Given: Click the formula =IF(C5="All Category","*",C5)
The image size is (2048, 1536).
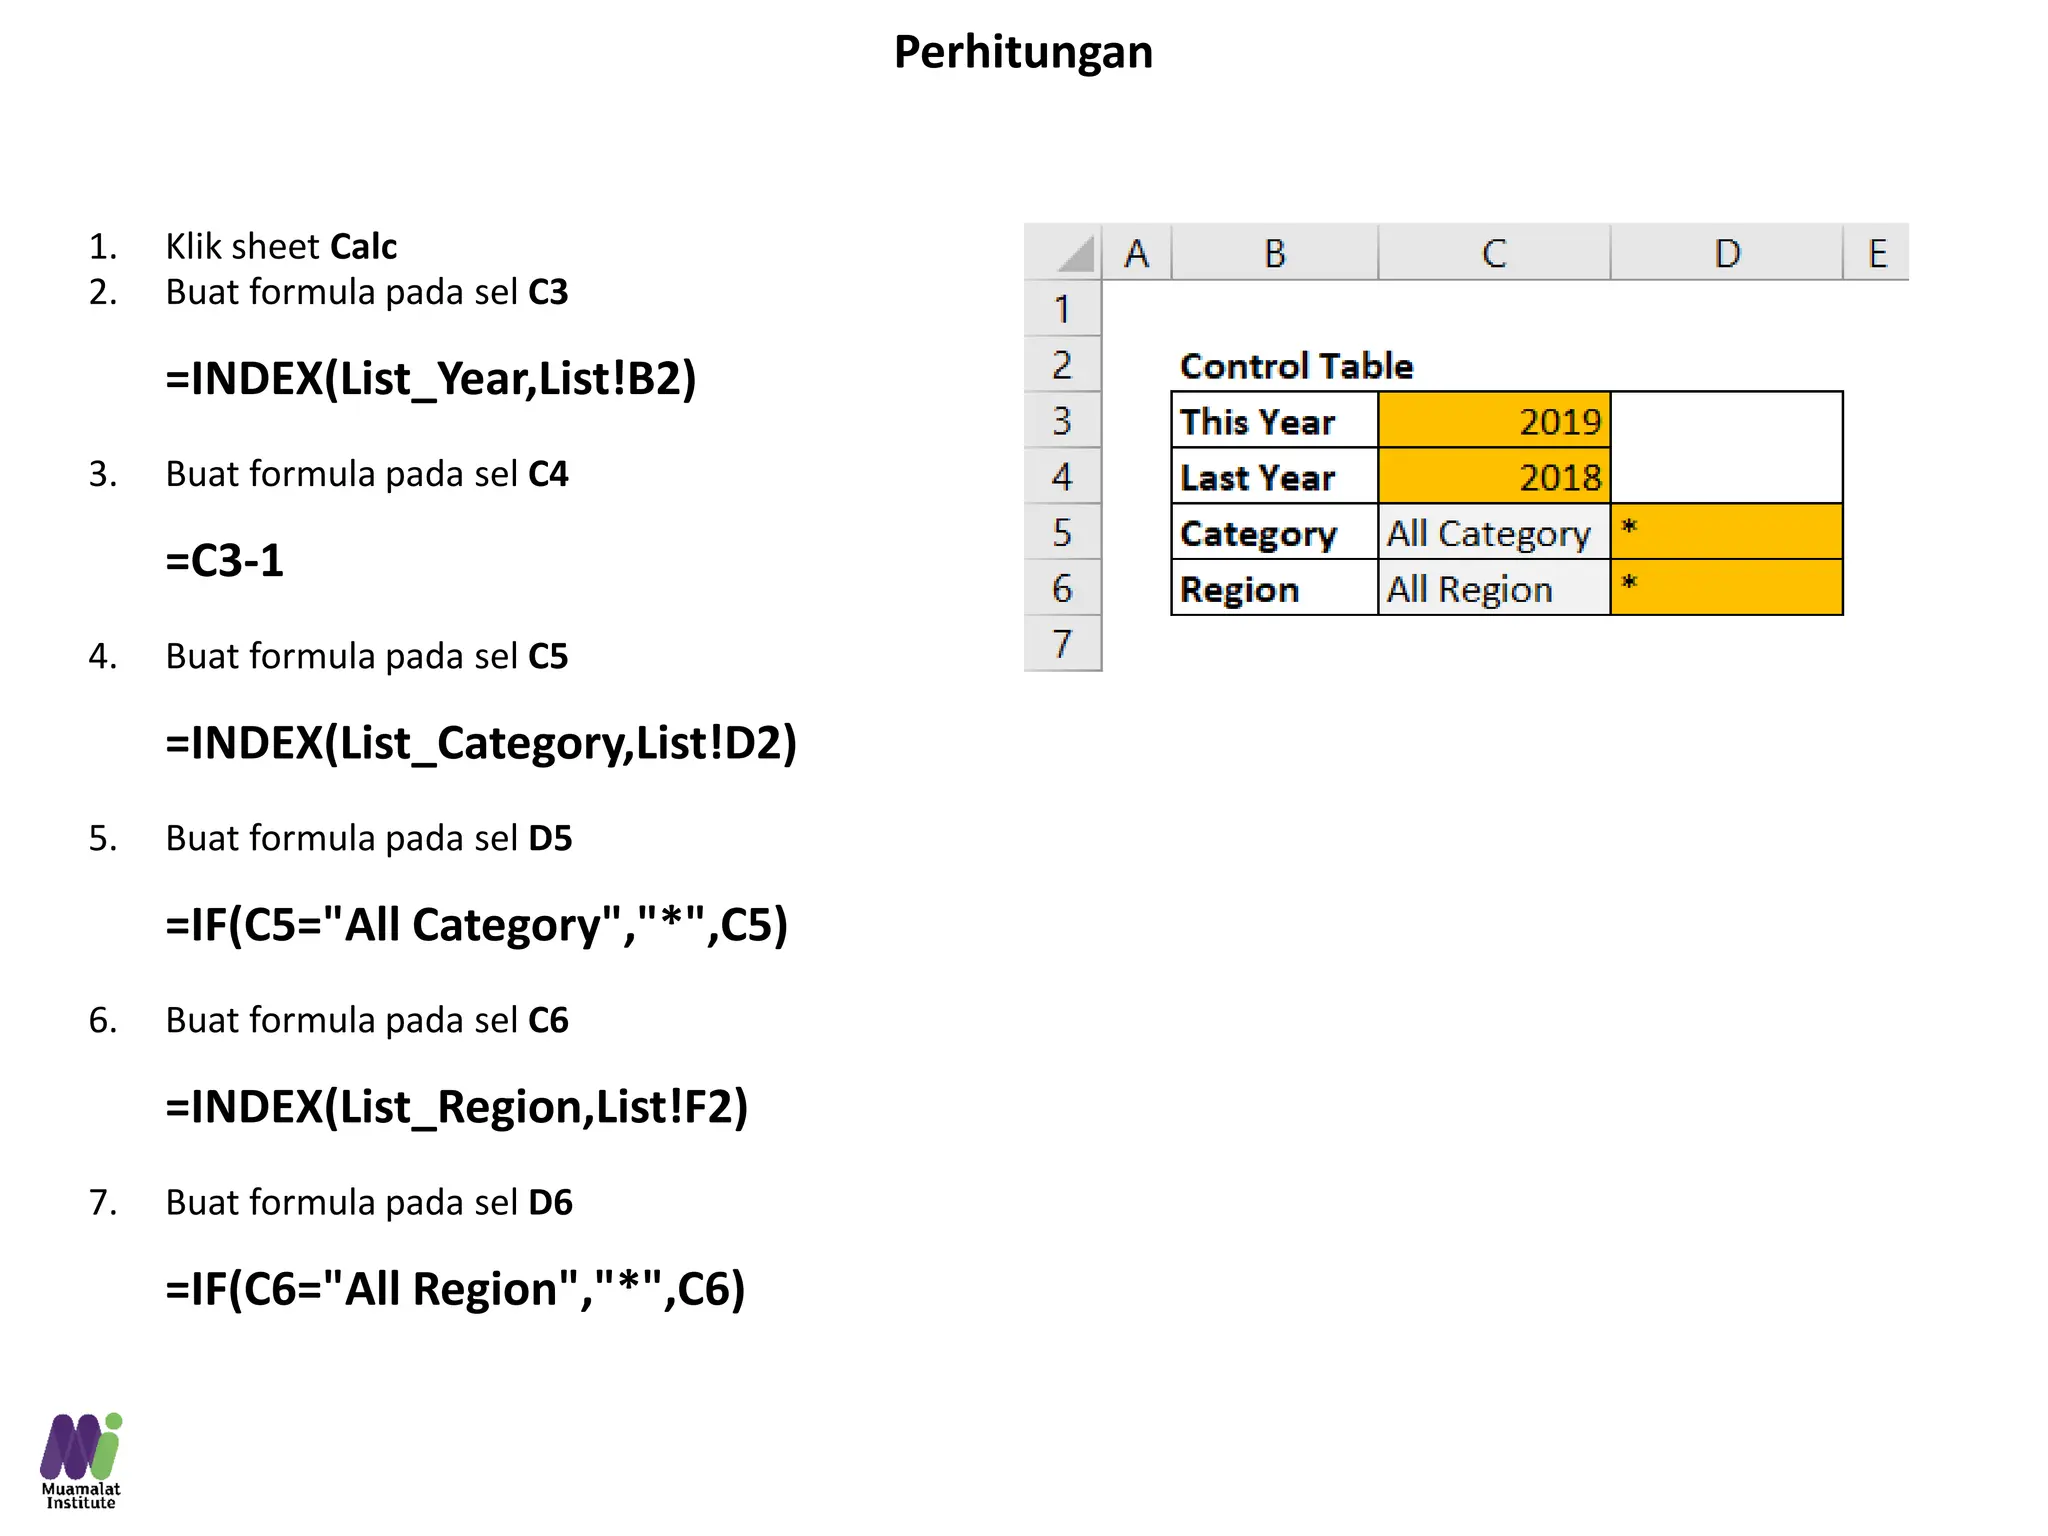Looking at the screenshot, I should [x=477, y=925].
